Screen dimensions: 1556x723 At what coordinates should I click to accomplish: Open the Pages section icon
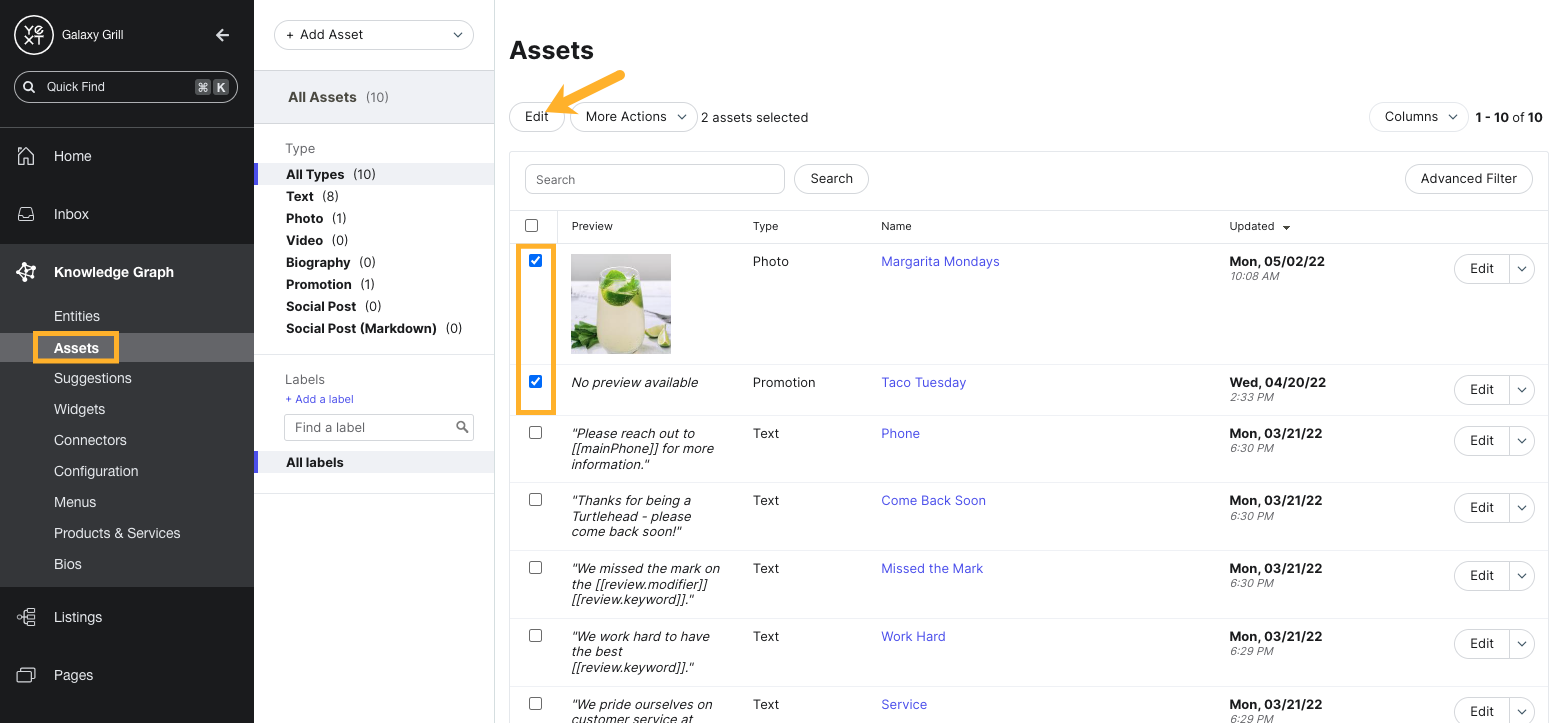(24, 675)
